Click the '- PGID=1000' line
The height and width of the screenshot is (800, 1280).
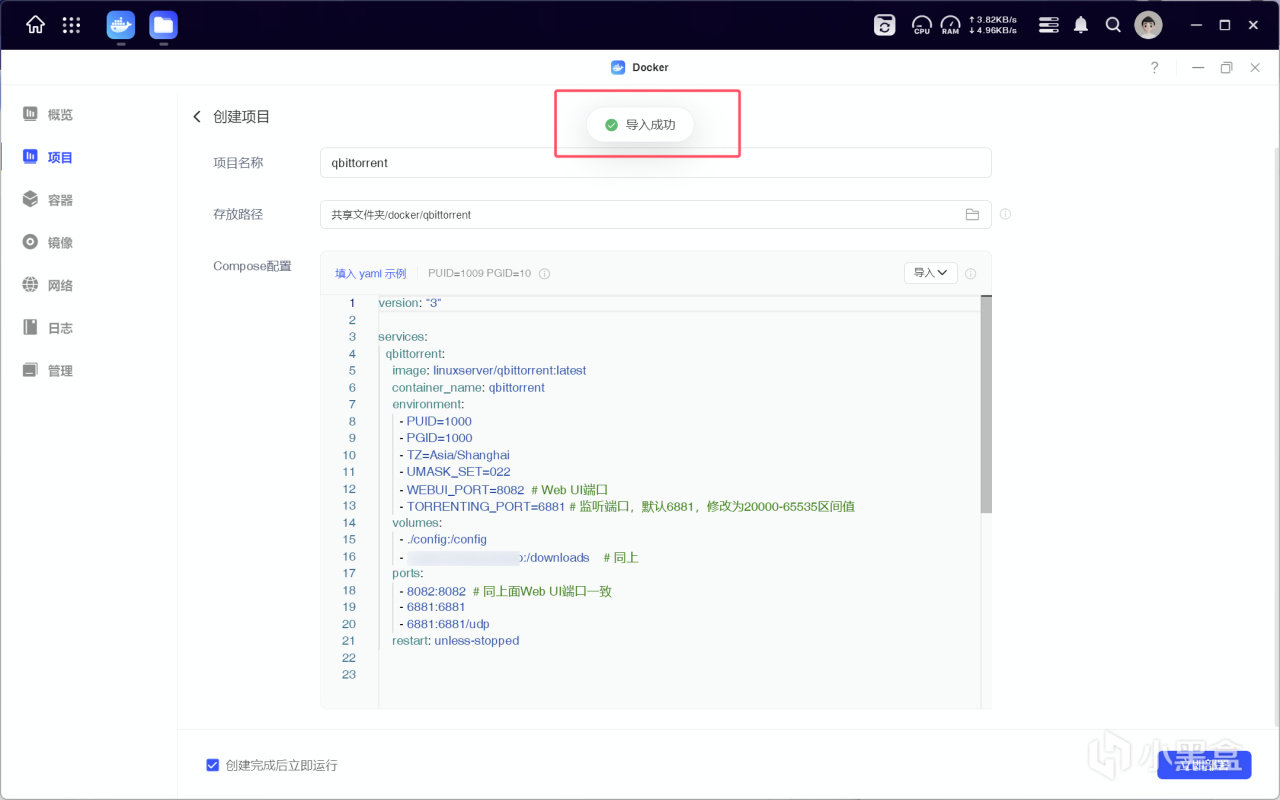pyautogui.click(x=436, y=438)
